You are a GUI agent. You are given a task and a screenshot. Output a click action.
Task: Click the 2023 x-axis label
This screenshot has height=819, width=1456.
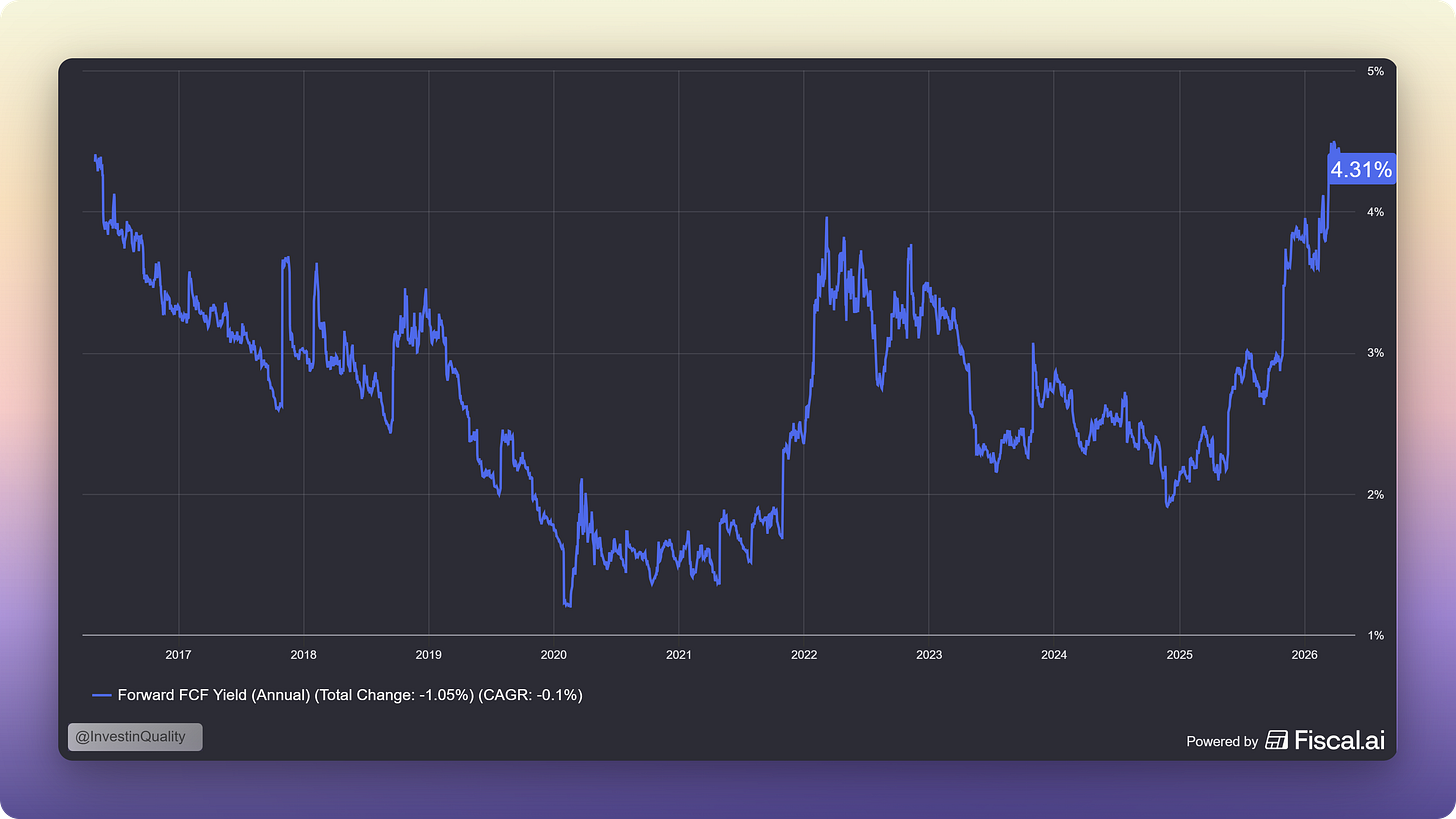929,655
